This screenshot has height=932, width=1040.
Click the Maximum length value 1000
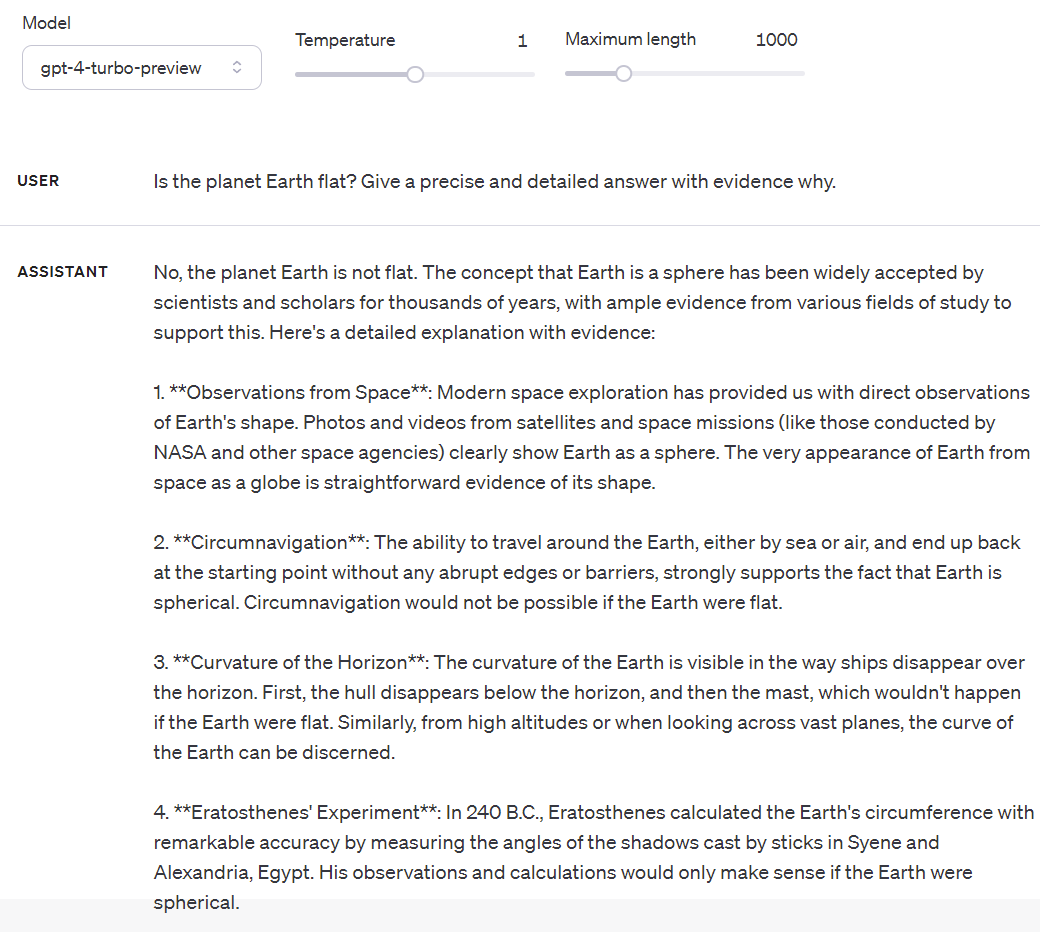[x=776, y=40]
